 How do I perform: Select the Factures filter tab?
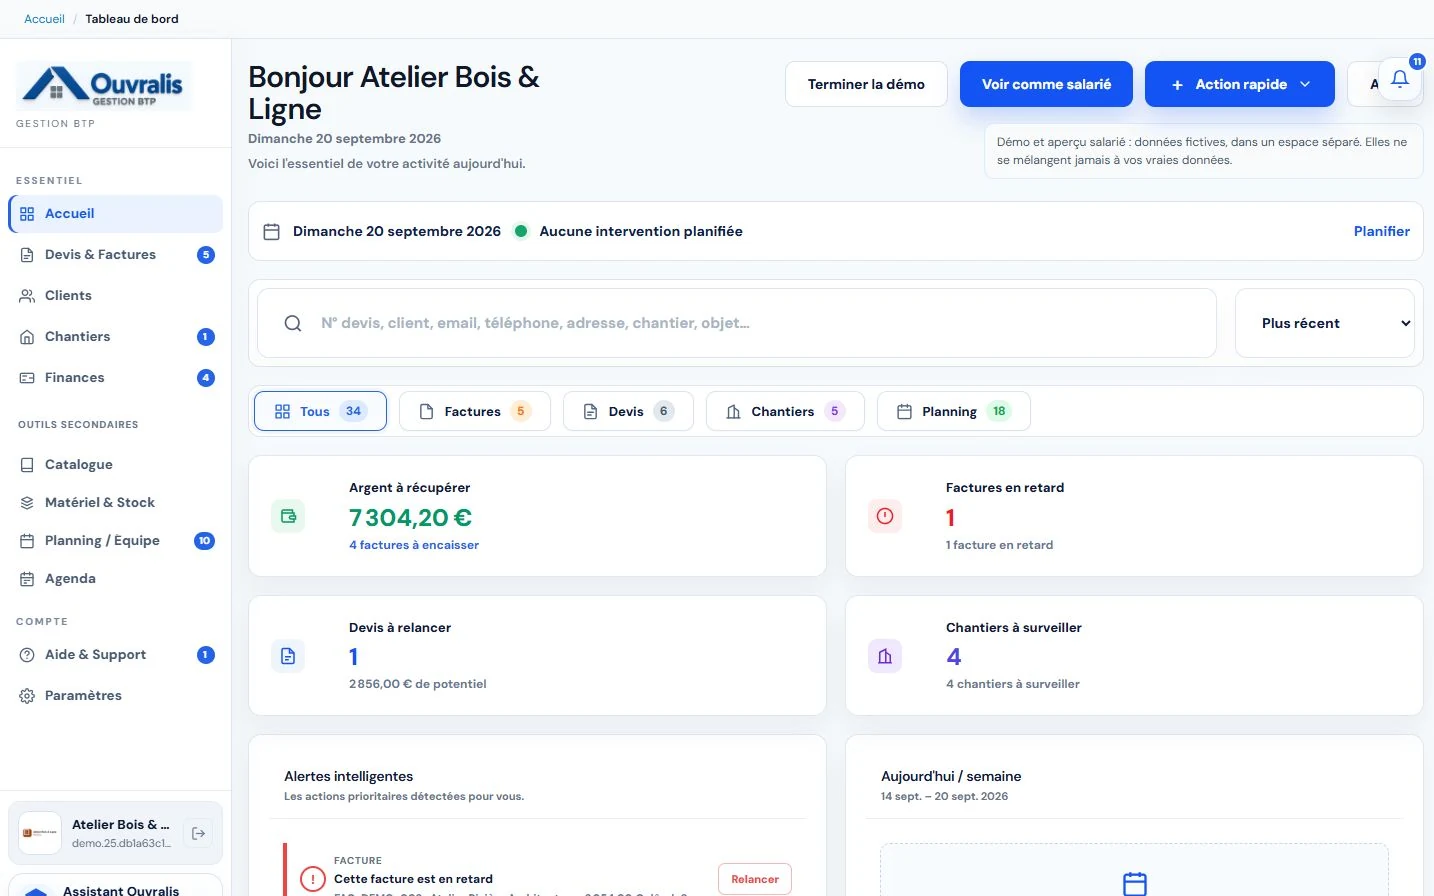pyautogui.click(x=475, y=411)
